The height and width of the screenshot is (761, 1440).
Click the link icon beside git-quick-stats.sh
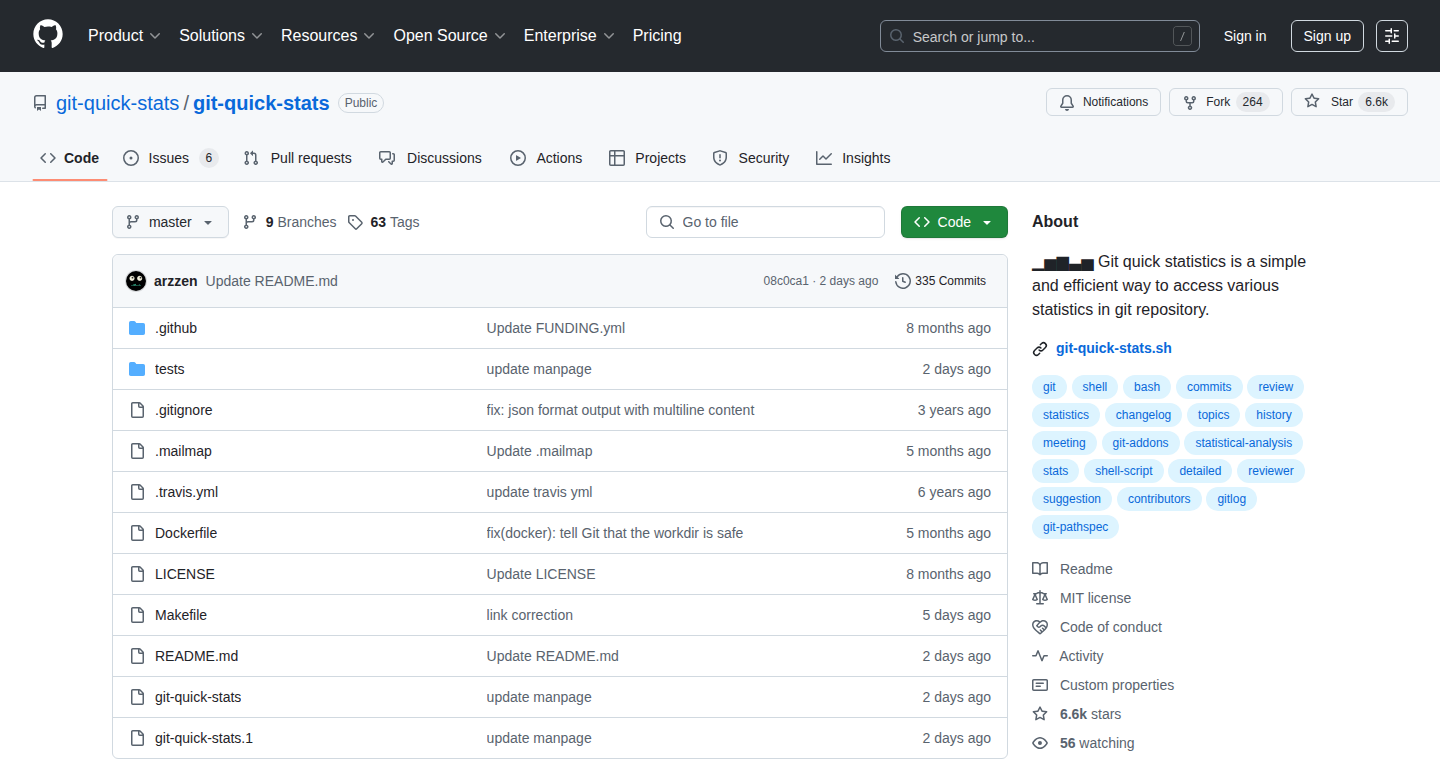click(x=1040, y=349)
